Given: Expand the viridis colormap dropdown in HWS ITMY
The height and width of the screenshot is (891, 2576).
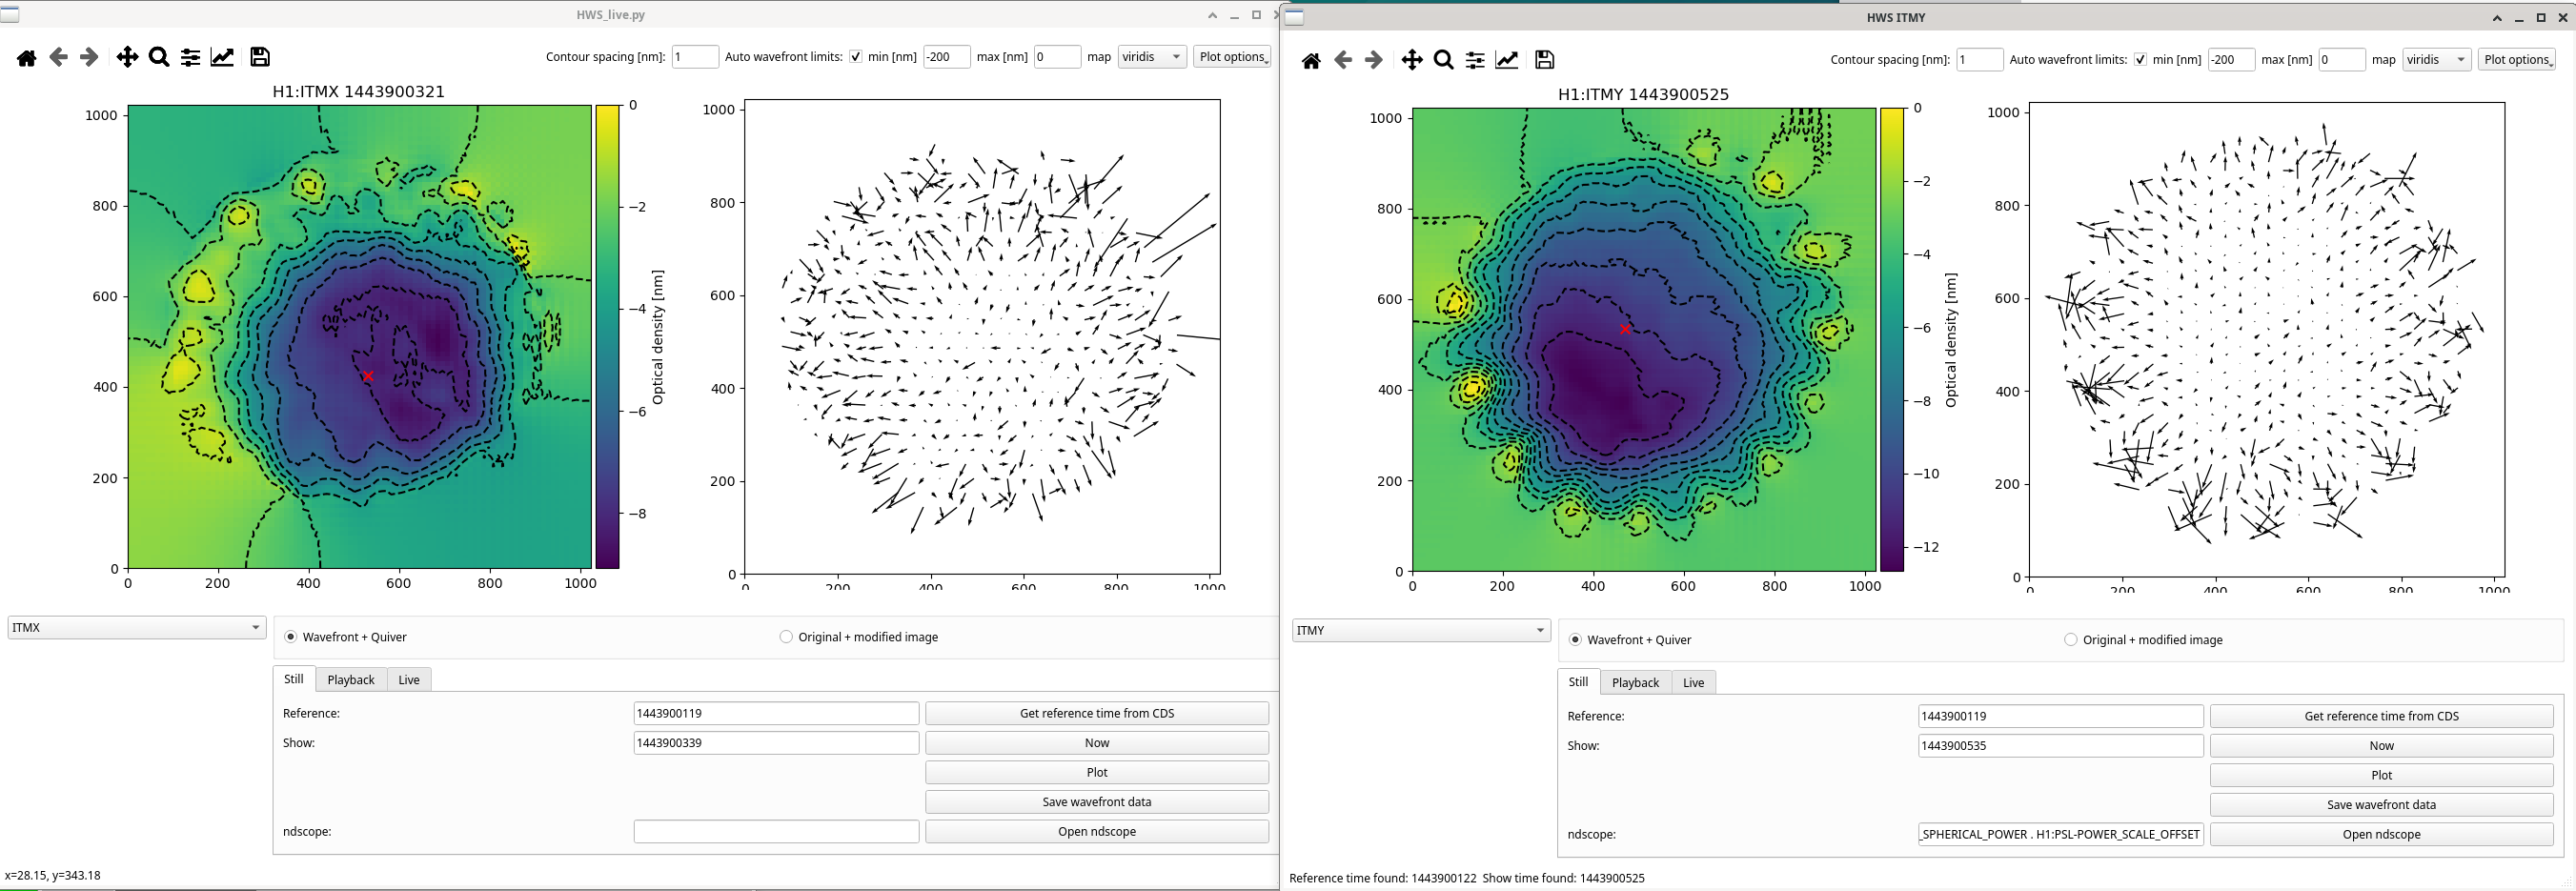Looking at the screenshot, I should coord(2436,60).
